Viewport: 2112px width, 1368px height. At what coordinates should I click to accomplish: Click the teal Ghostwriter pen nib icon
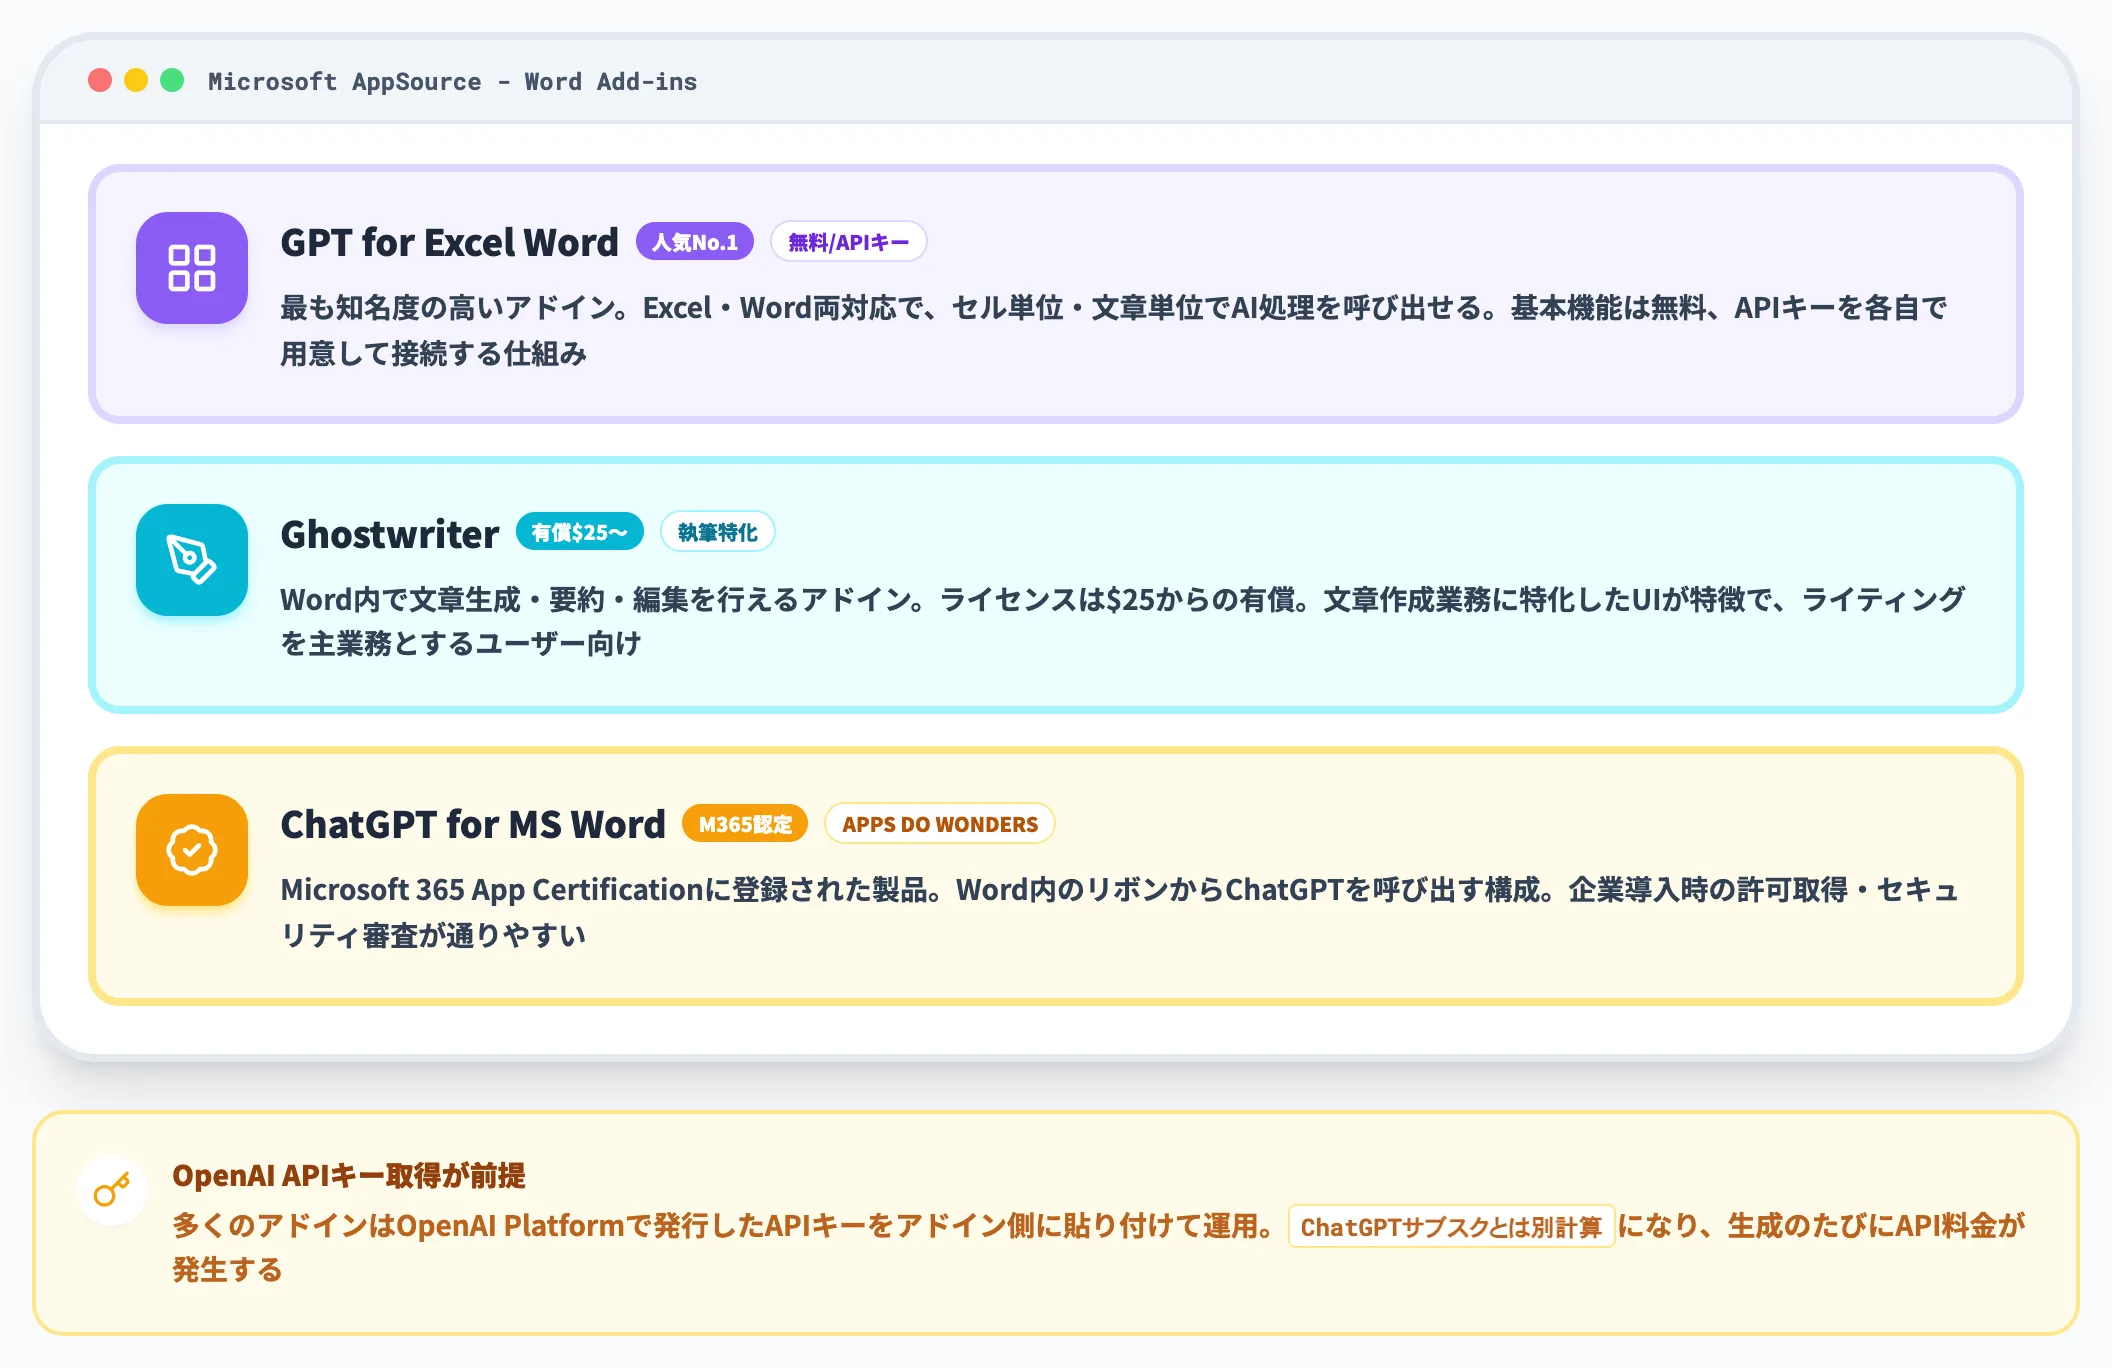click(192, 560)
